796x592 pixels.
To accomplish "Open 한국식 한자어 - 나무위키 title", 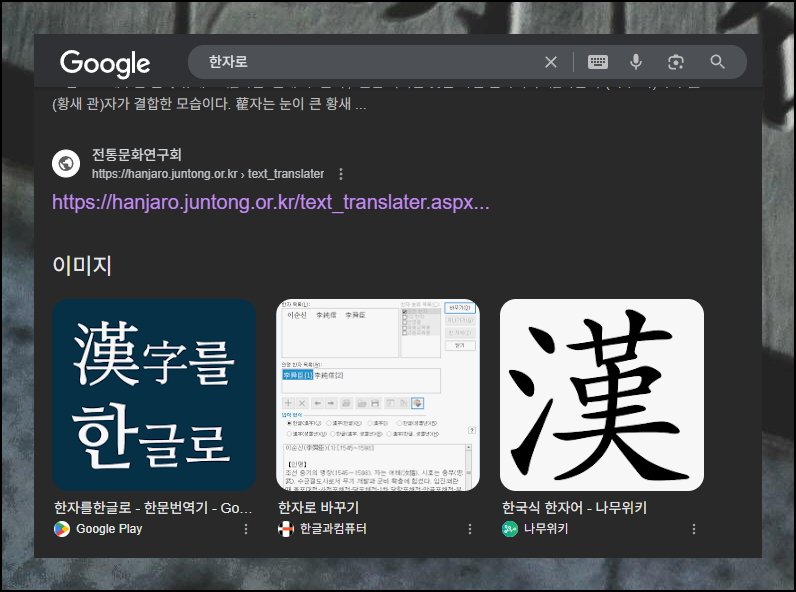I will point(575,508).
